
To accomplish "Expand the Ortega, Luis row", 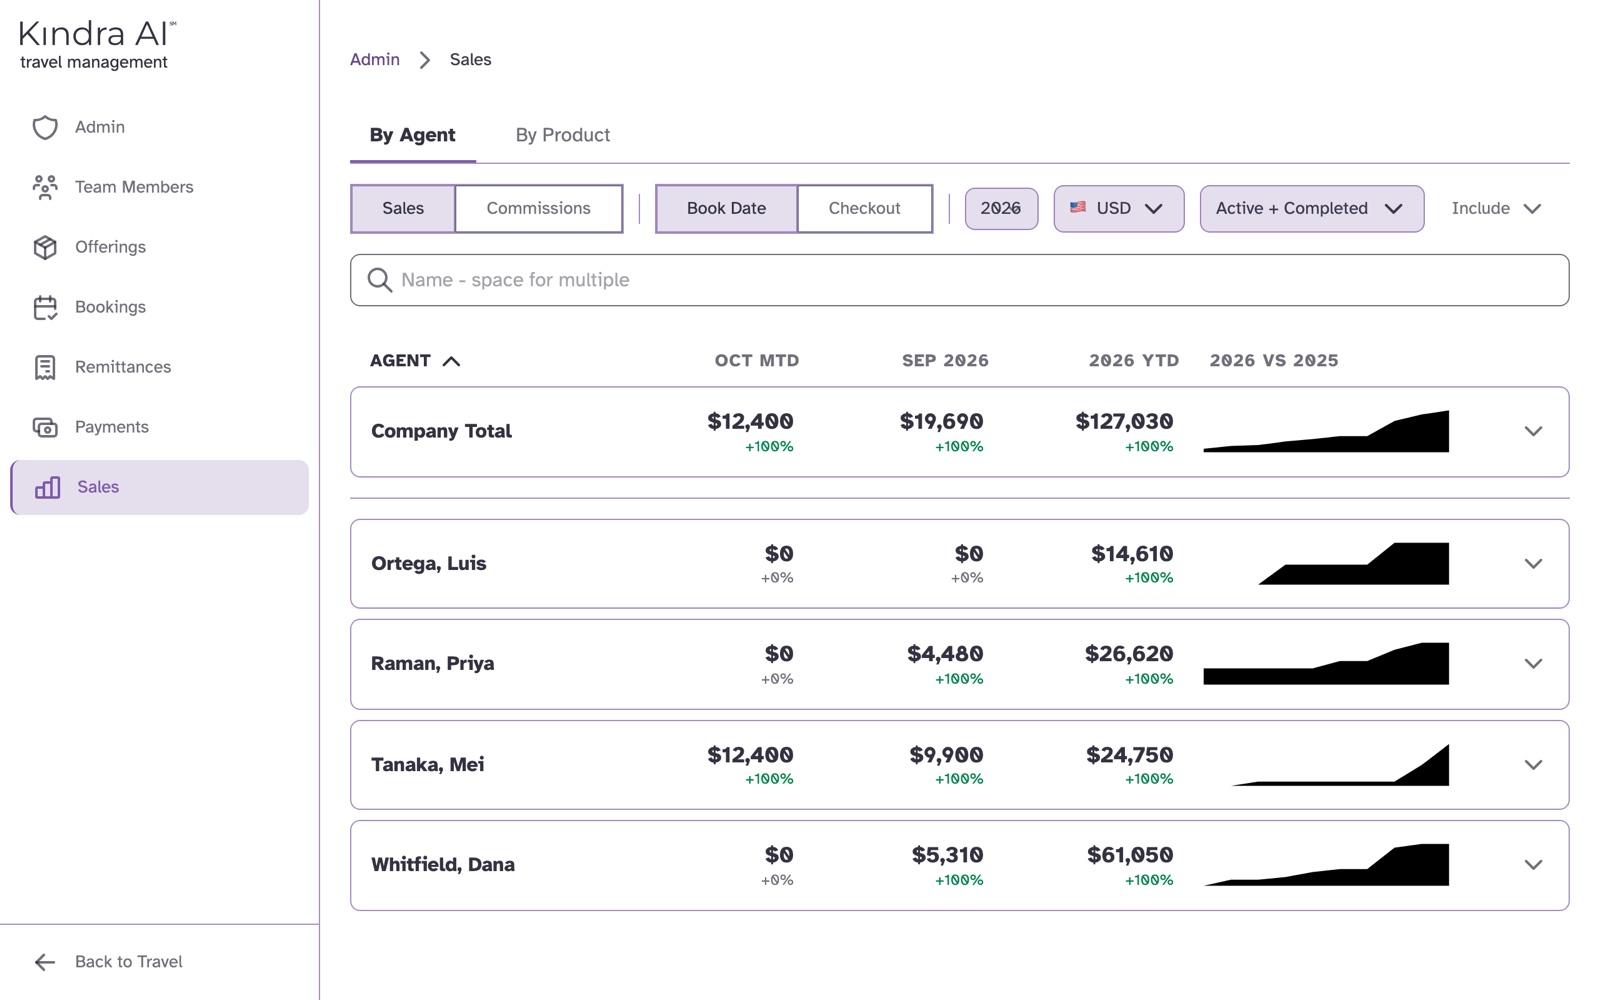I will click(x=1533, y=564).
